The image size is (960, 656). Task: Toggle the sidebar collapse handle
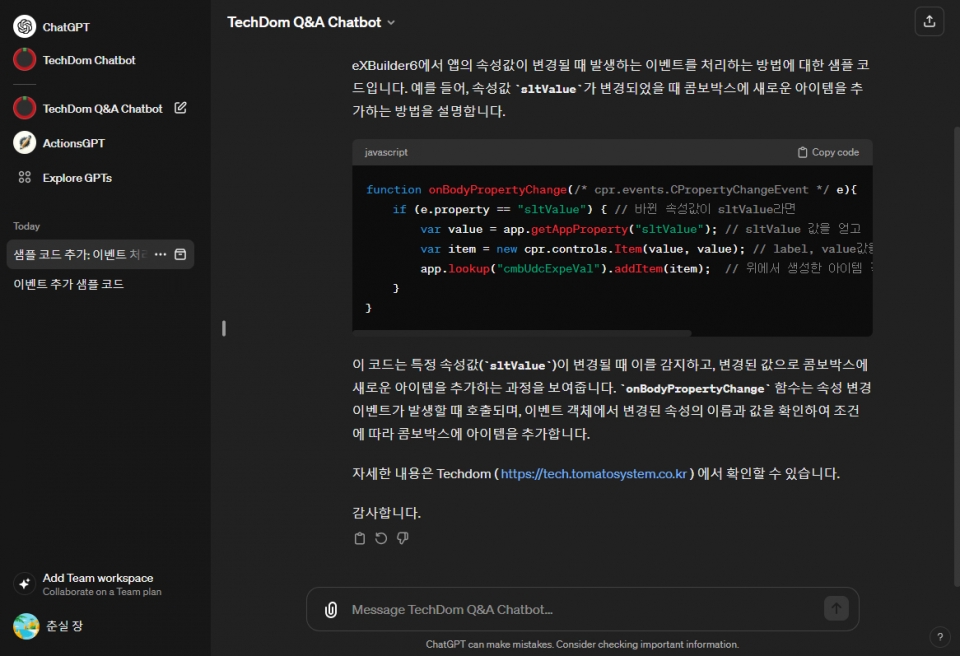point(224,328)
